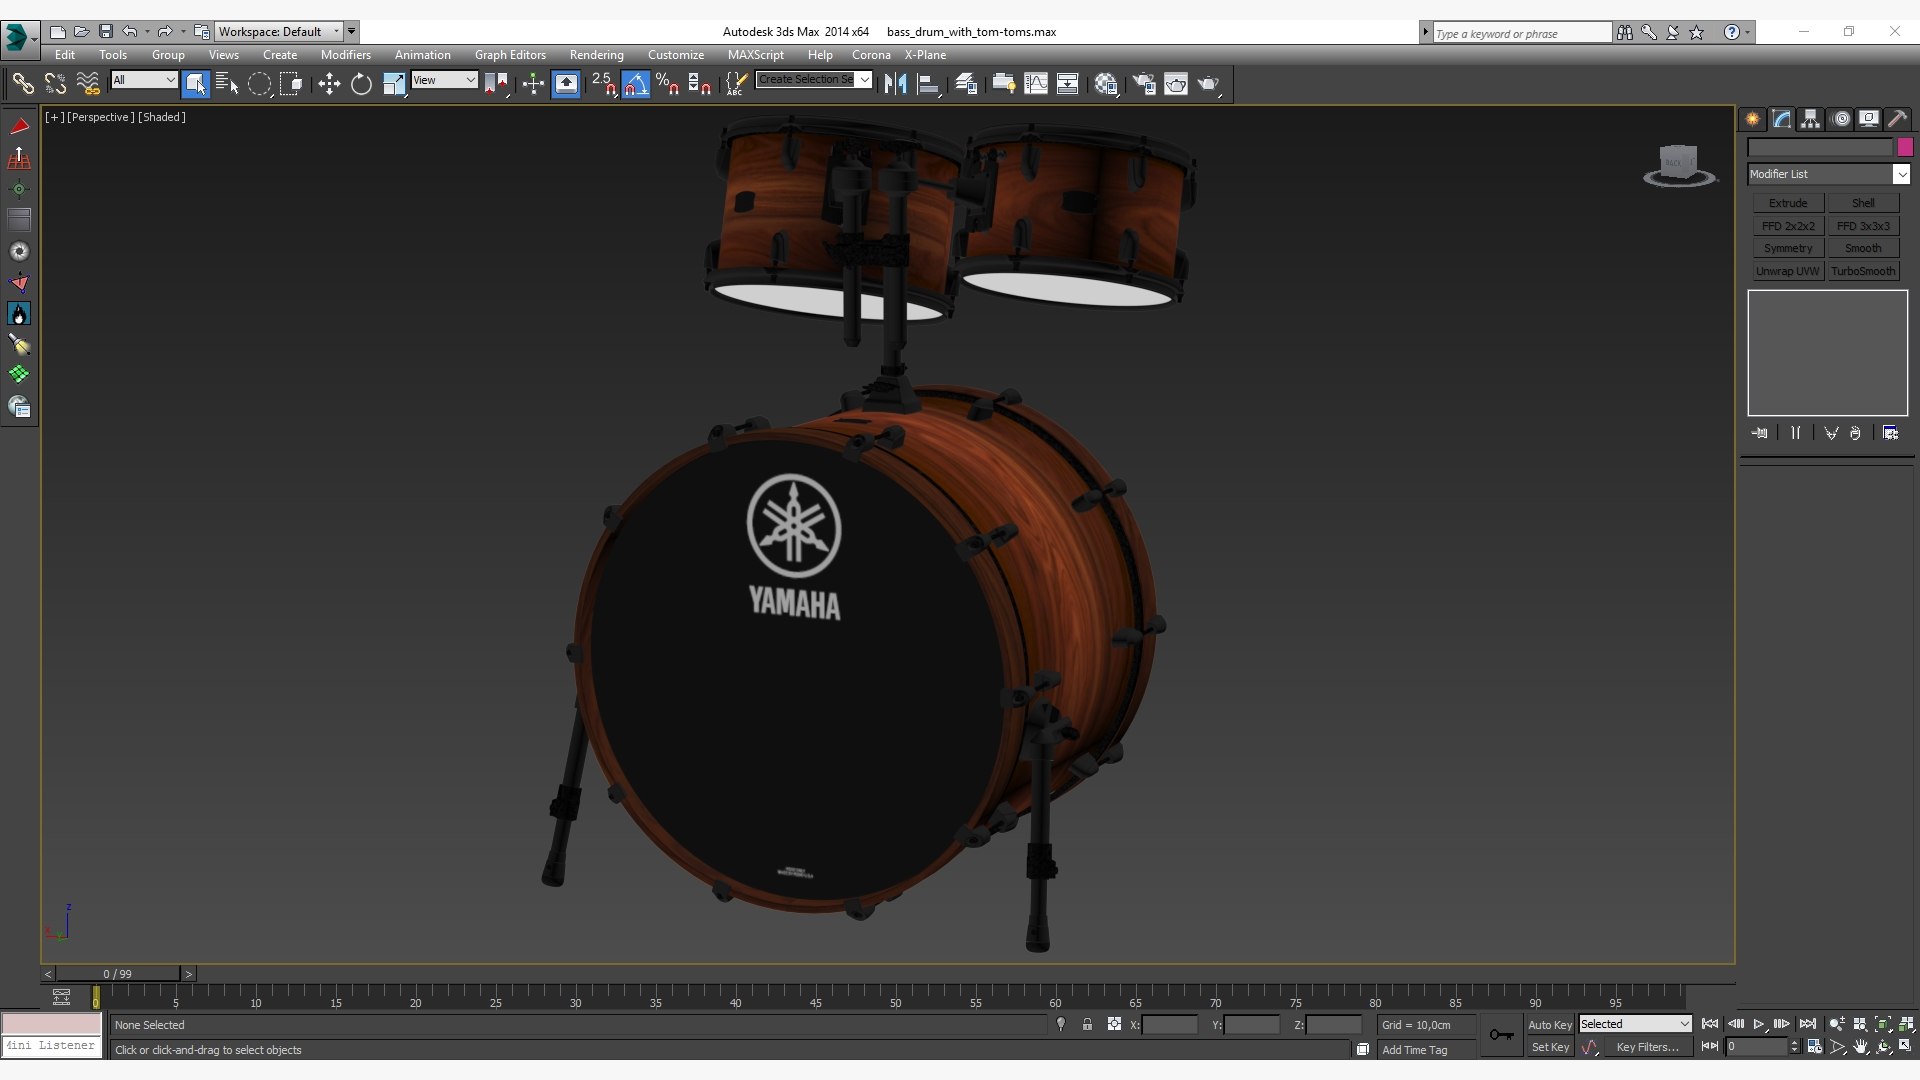
Task: Toggle Set Key mode
Action: [x=1549, y=1047]
